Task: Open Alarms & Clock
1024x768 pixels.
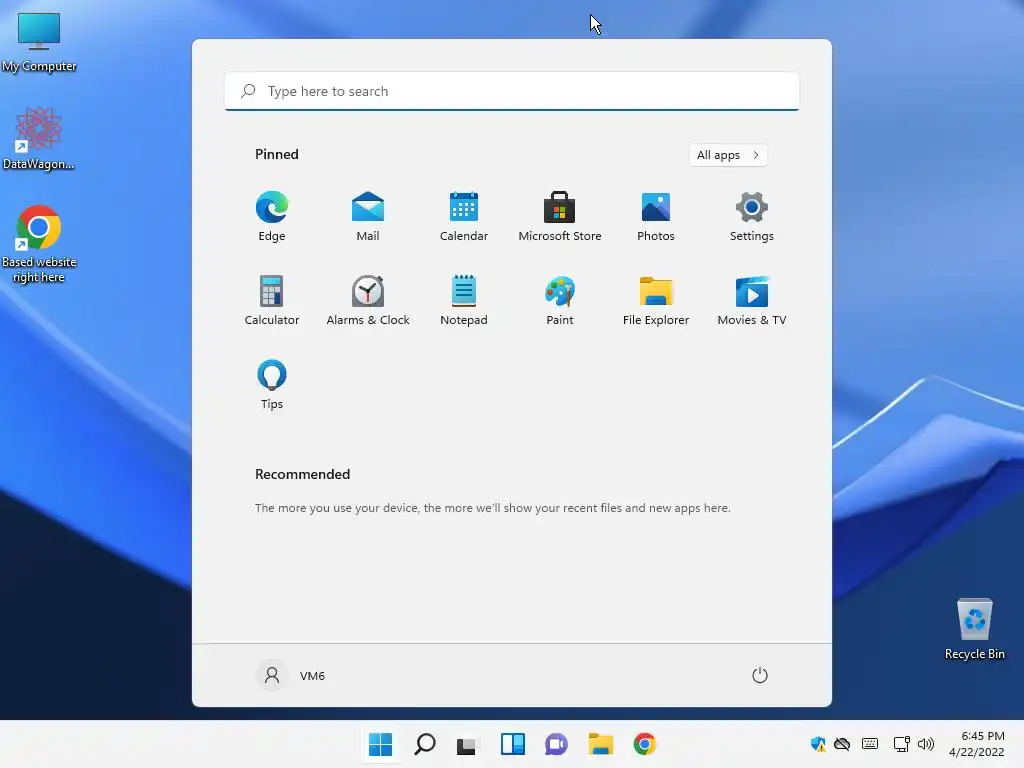Action: coord(368,300)
